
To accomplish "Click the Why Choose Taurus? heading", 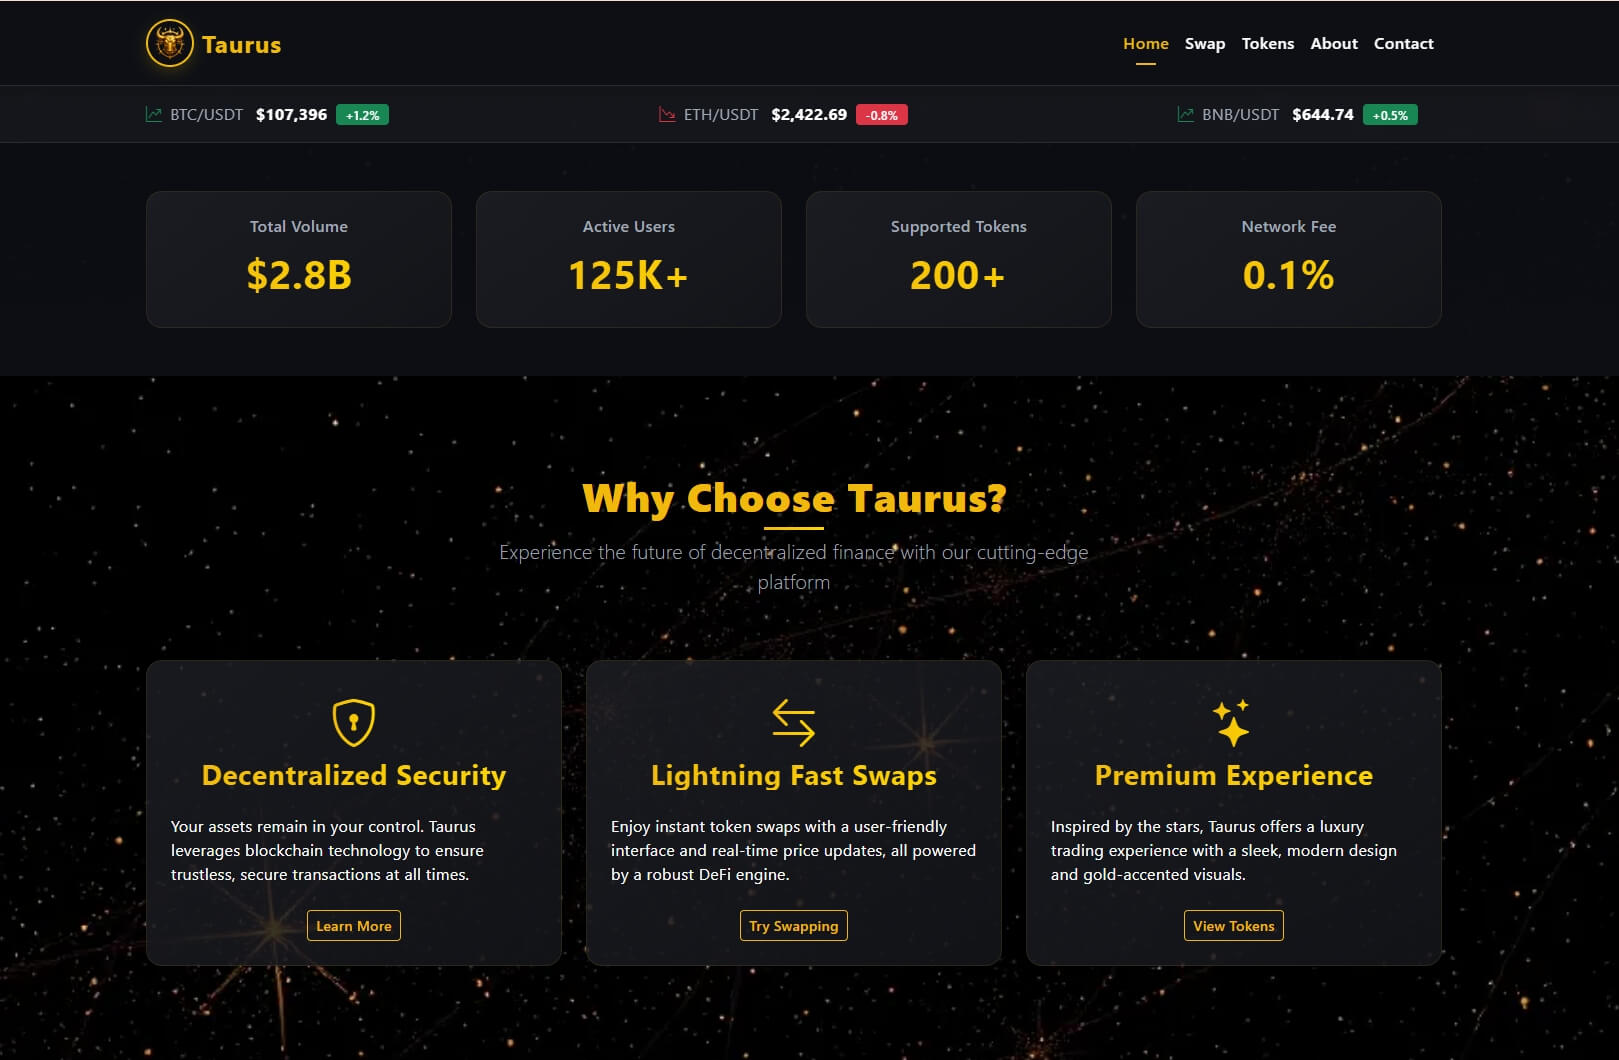I will coord(794,498).
